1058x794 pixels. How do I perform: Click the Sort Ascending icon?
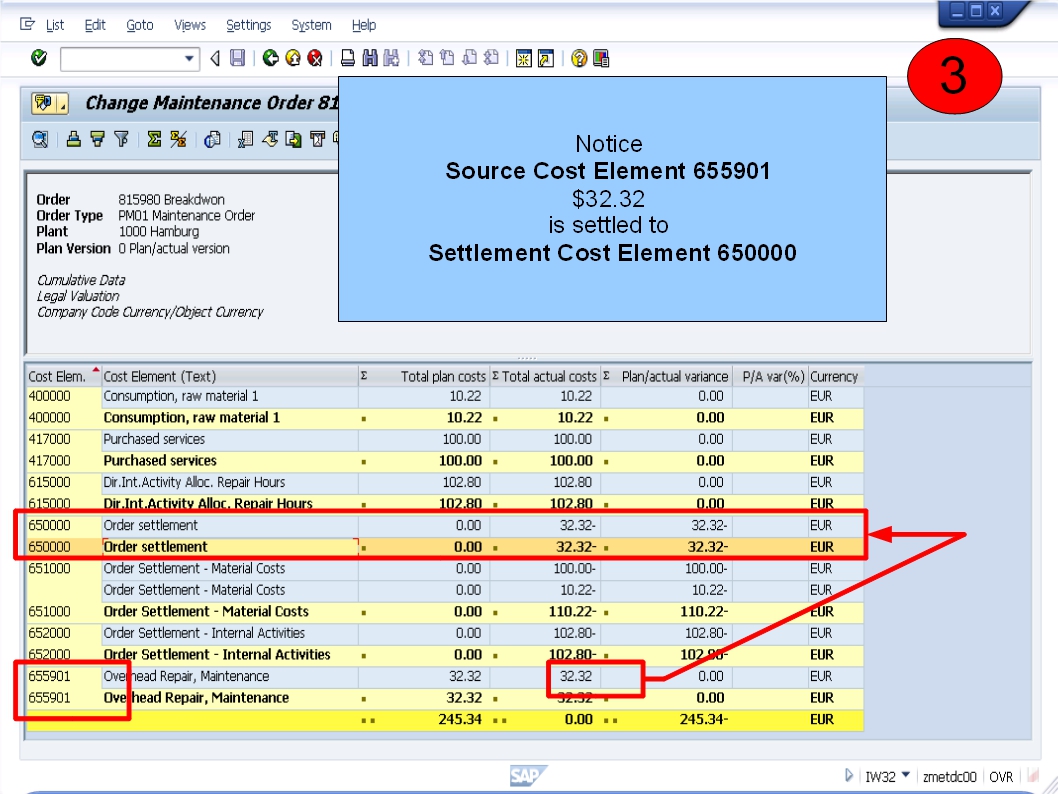74,140
